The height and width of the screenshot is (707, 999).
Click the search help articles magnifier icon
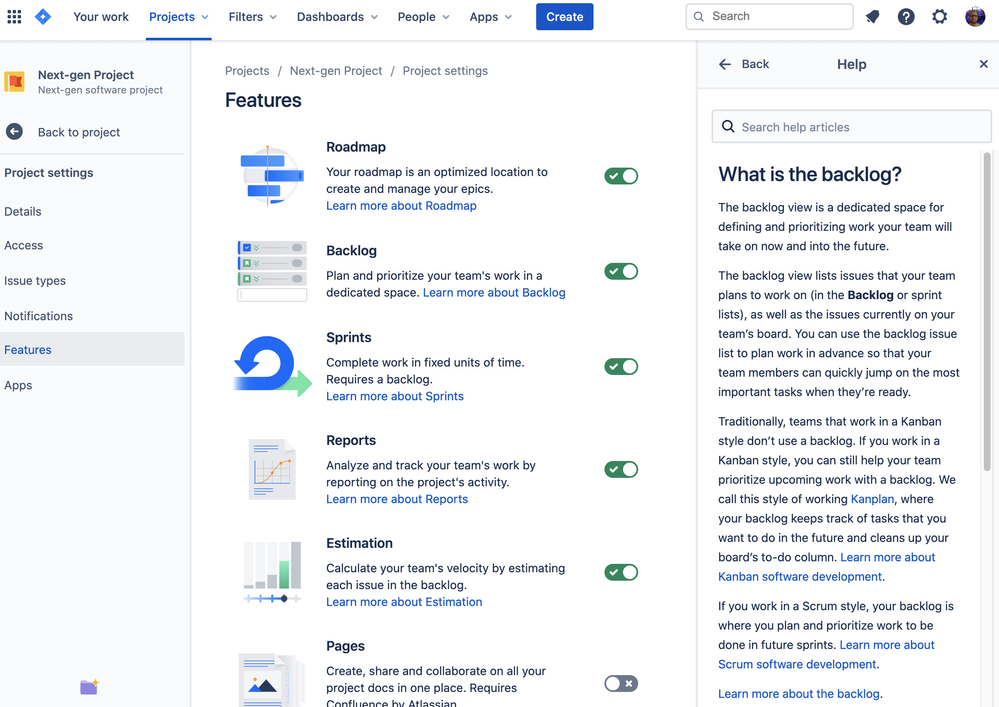(x=728, y=126)
